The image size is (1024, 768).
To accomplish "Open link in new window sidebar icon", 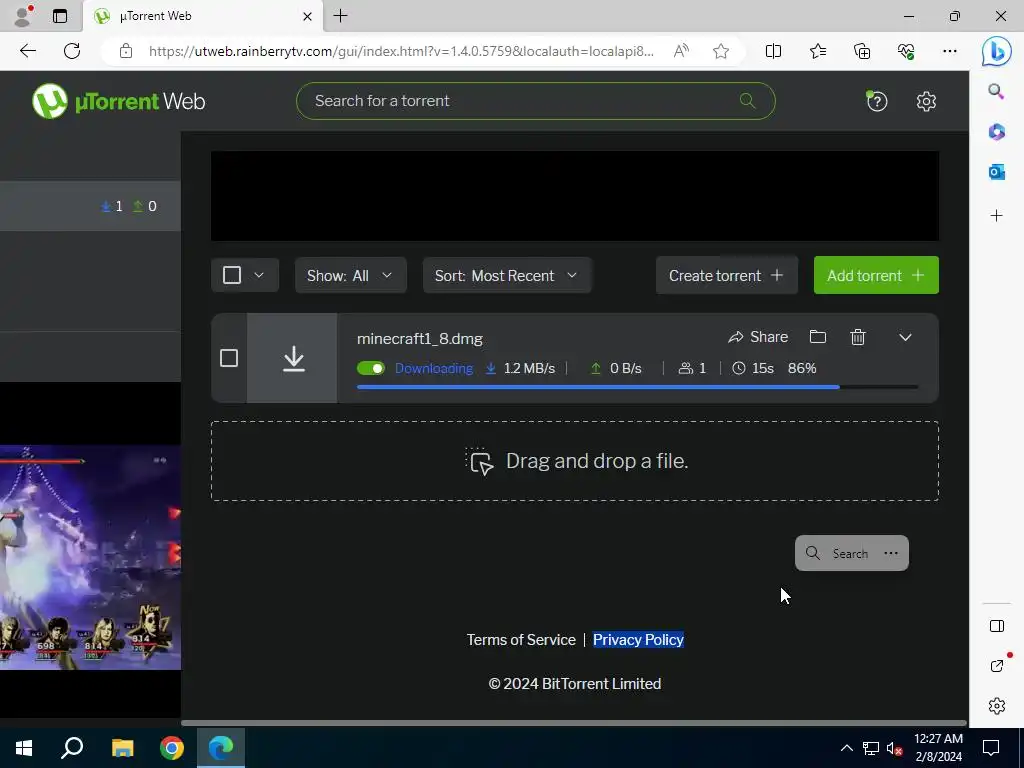I will (997, 665).
